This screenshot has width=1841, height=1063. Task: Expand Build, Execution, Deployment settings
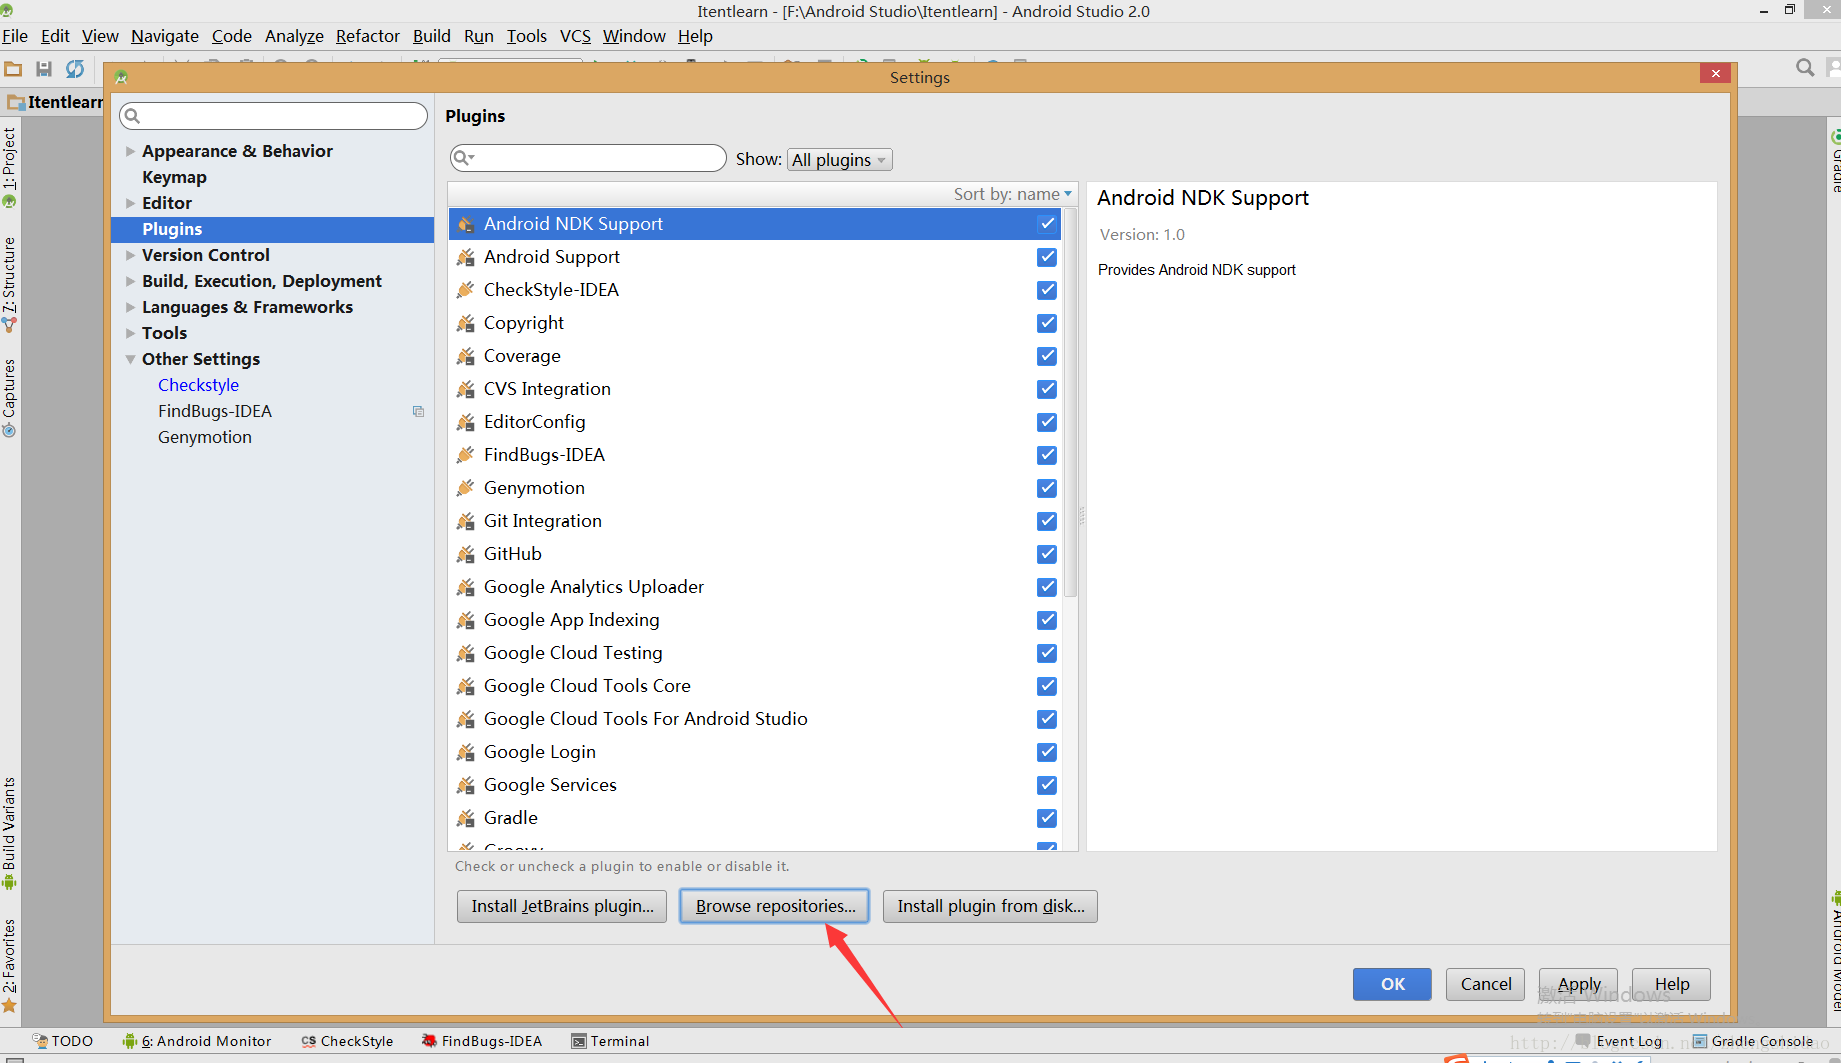pos(130,281)
